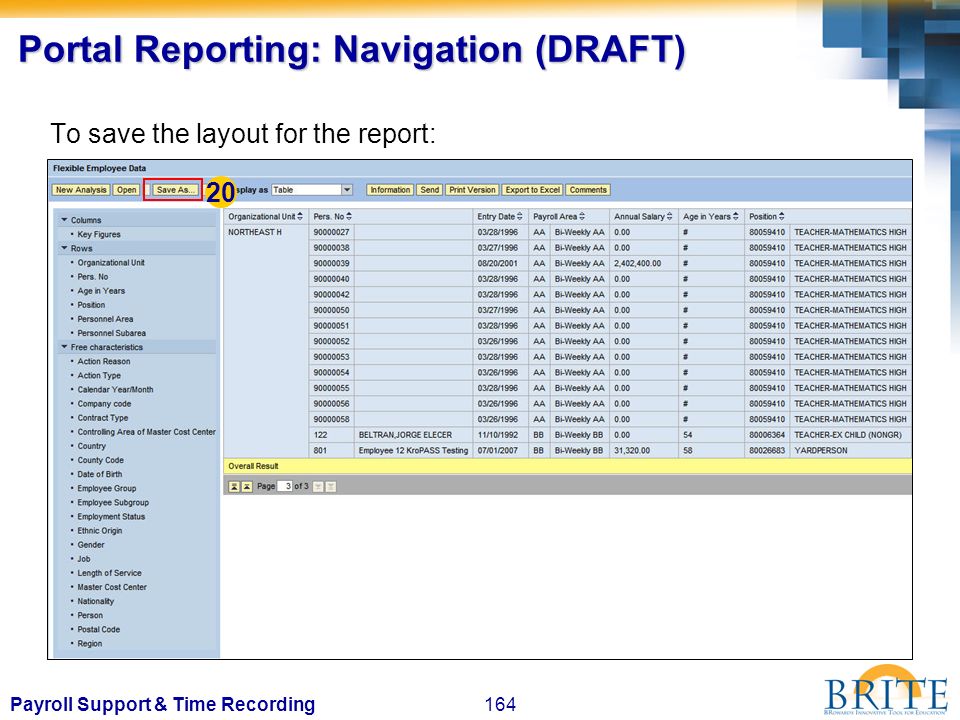Select Key Figures in Columns
Viewport: 960px width, 720px height.
coord(99,234)
